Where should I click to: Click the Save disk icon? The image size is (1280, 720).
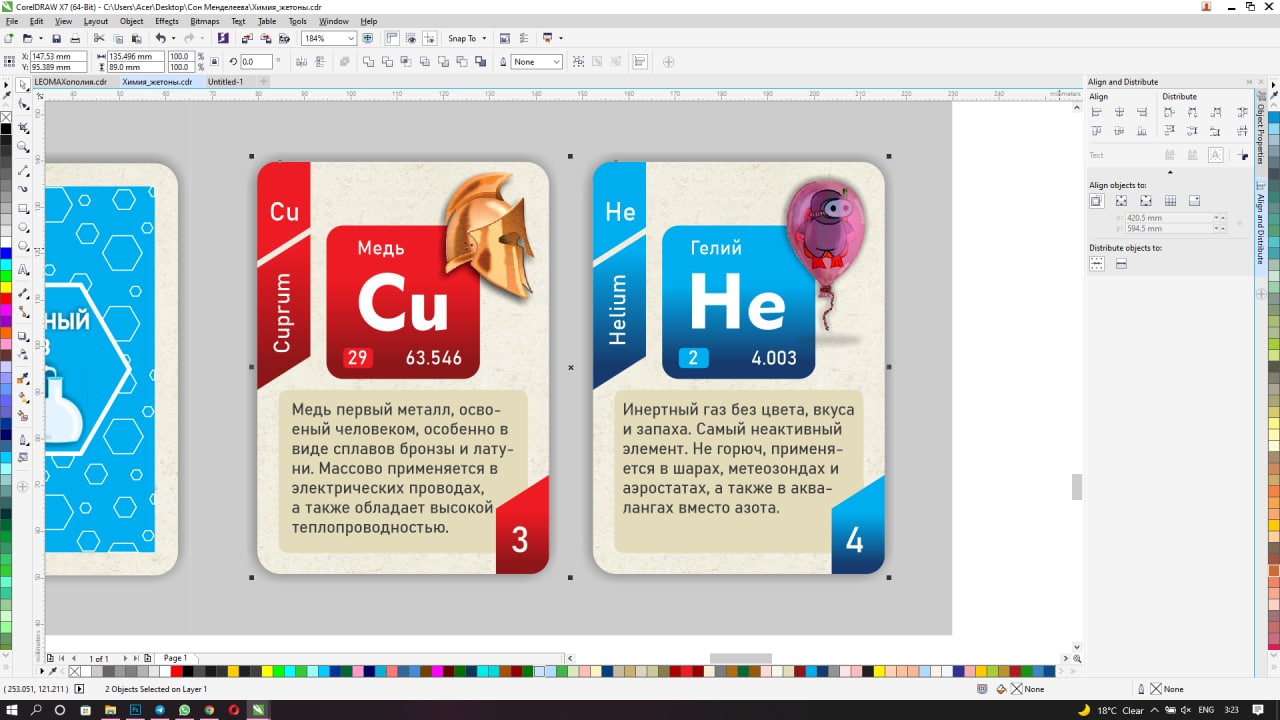57,38
